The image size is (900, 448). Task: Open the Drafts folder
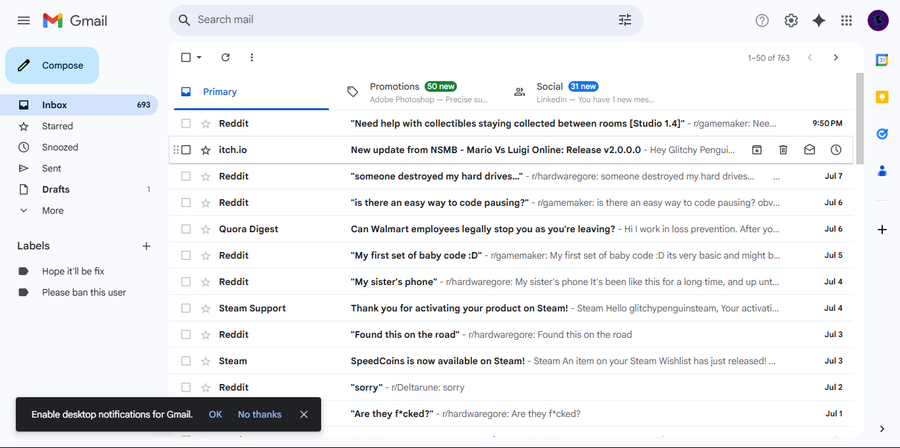tap(79, 189)
